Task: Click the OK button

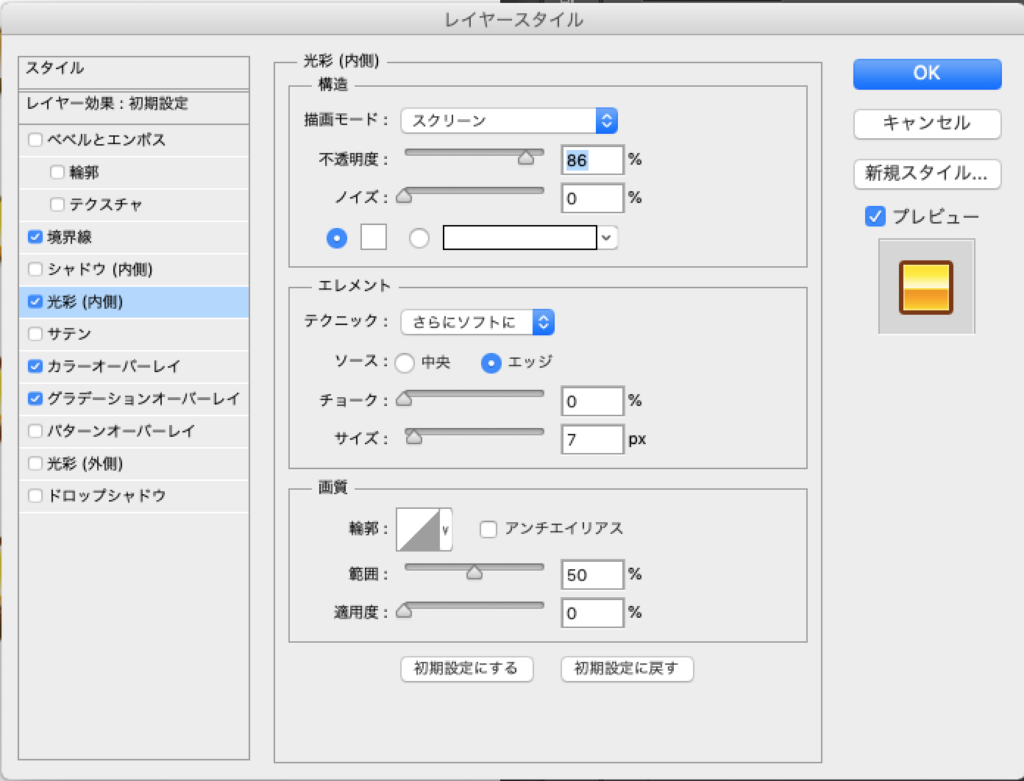Action: click(927, 73)
